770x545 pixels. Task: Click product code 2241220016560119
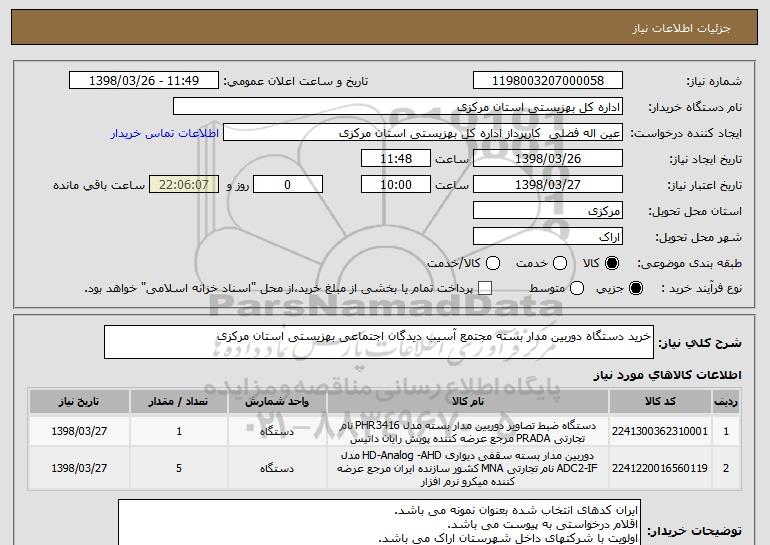[660, 468]
